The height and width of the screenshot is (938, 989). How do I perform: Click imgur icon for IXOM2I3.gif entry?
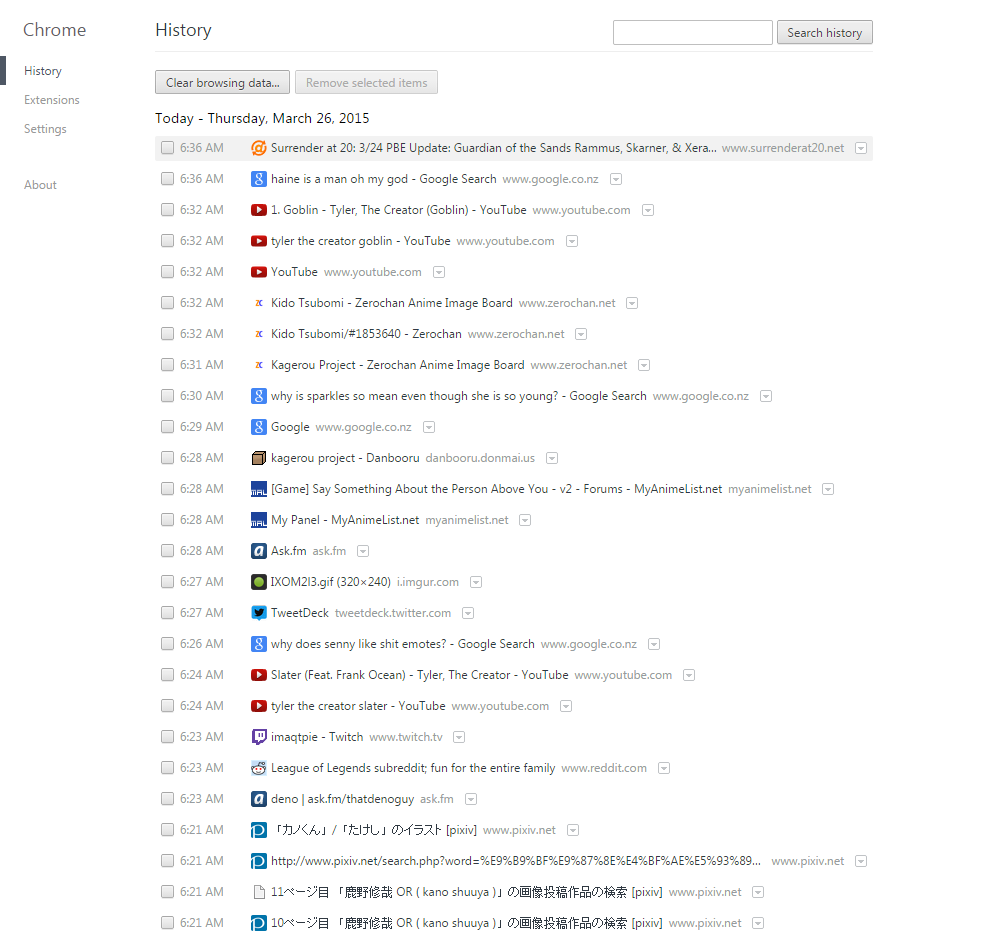point(259,582)
